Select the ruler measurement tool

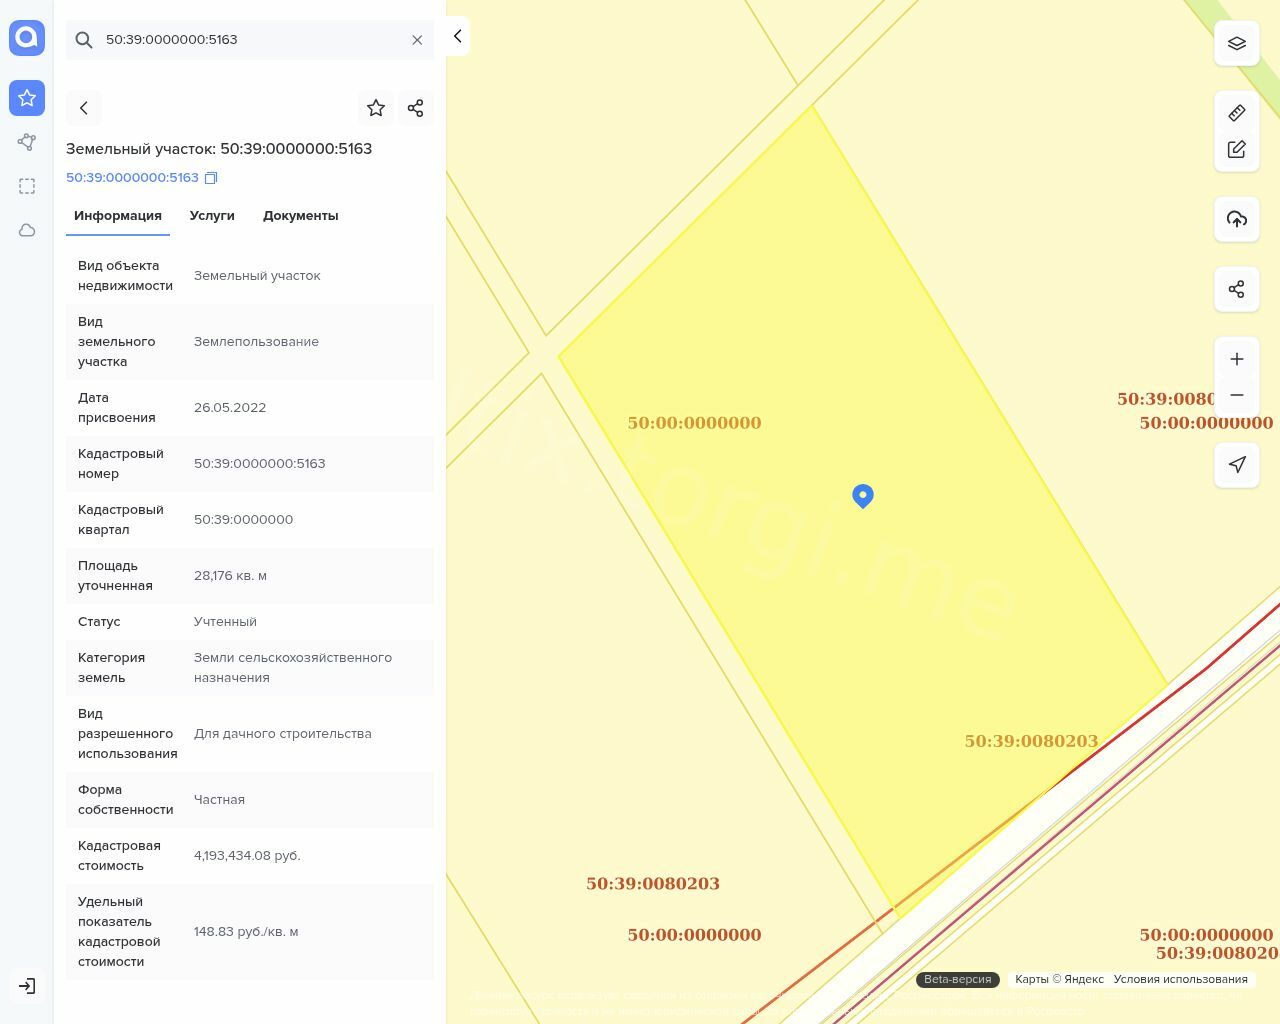(x=1236, y=113)
